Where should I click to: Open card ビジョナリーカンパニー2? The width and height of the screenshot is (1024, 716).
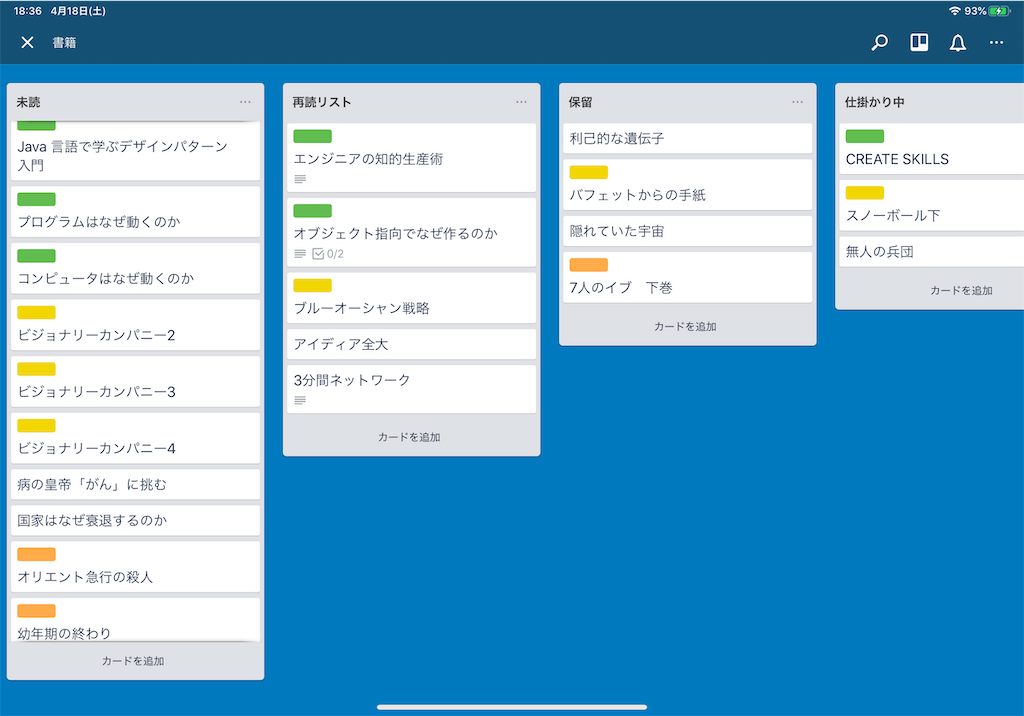tap(135, 325)
